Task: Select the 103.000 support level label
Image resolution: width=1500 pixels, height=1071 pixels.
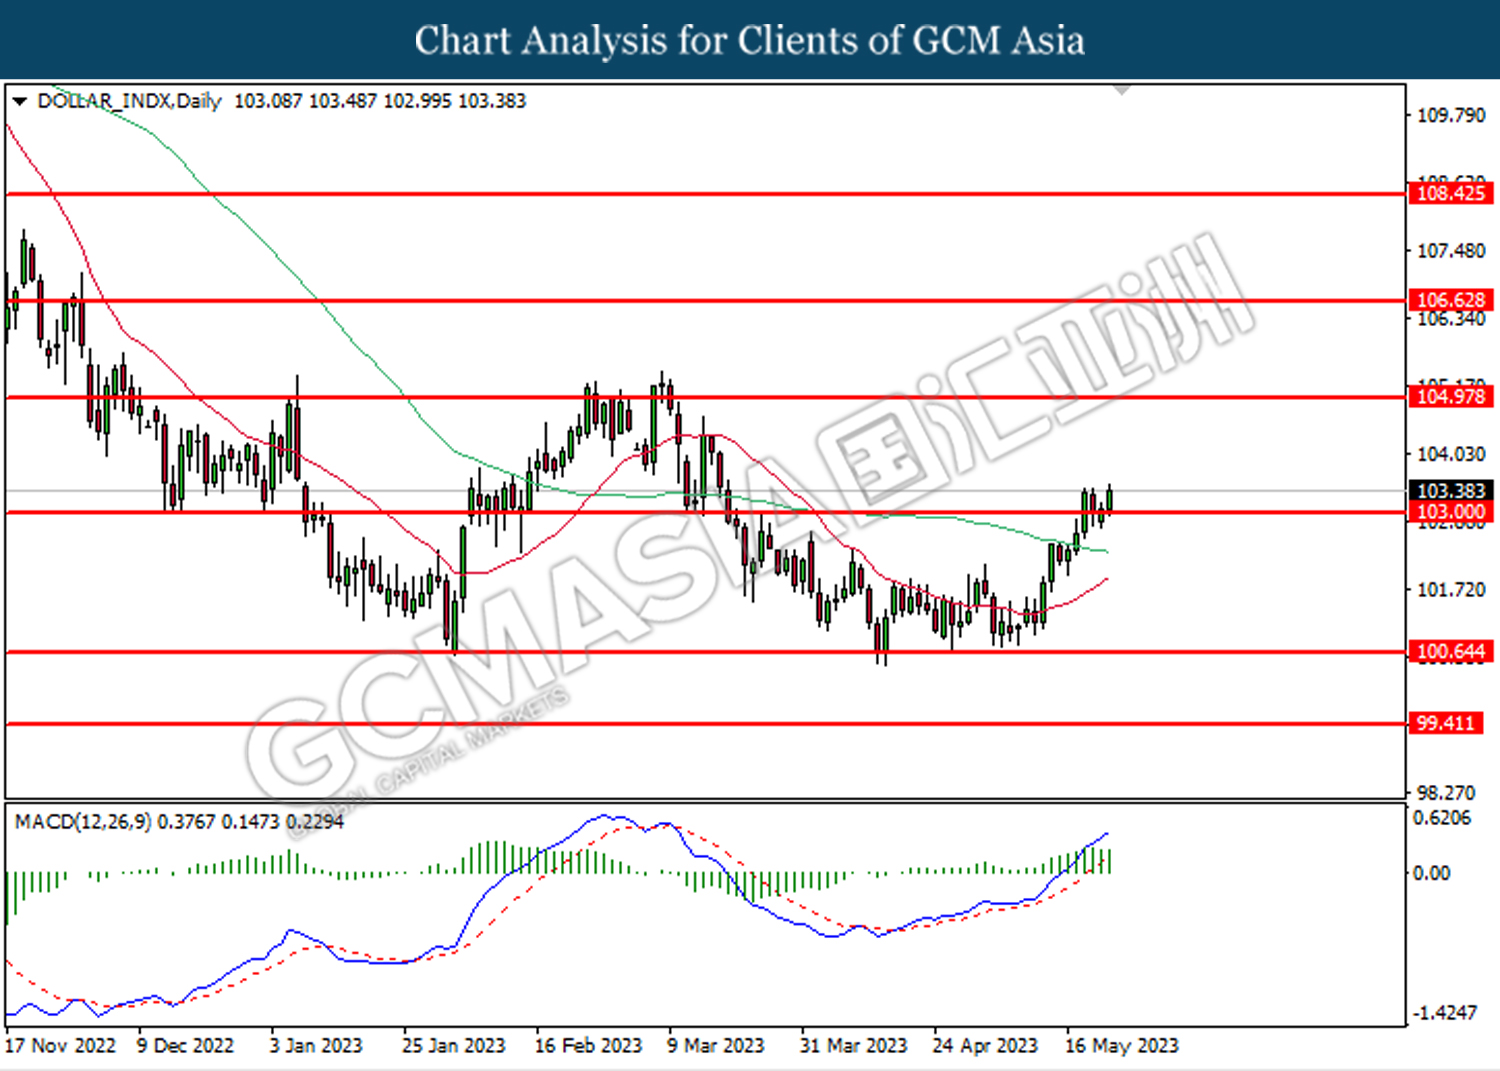Action: [x=1451, y=512]
